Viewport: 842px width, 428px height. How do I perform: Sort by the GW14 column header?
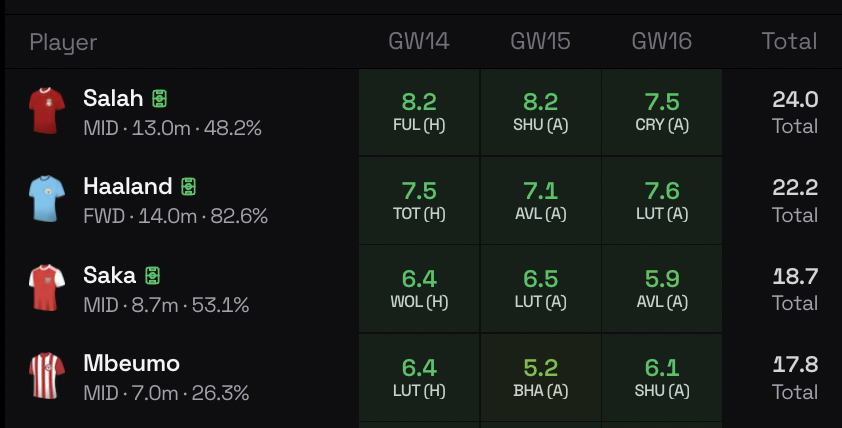pos(419,42)
